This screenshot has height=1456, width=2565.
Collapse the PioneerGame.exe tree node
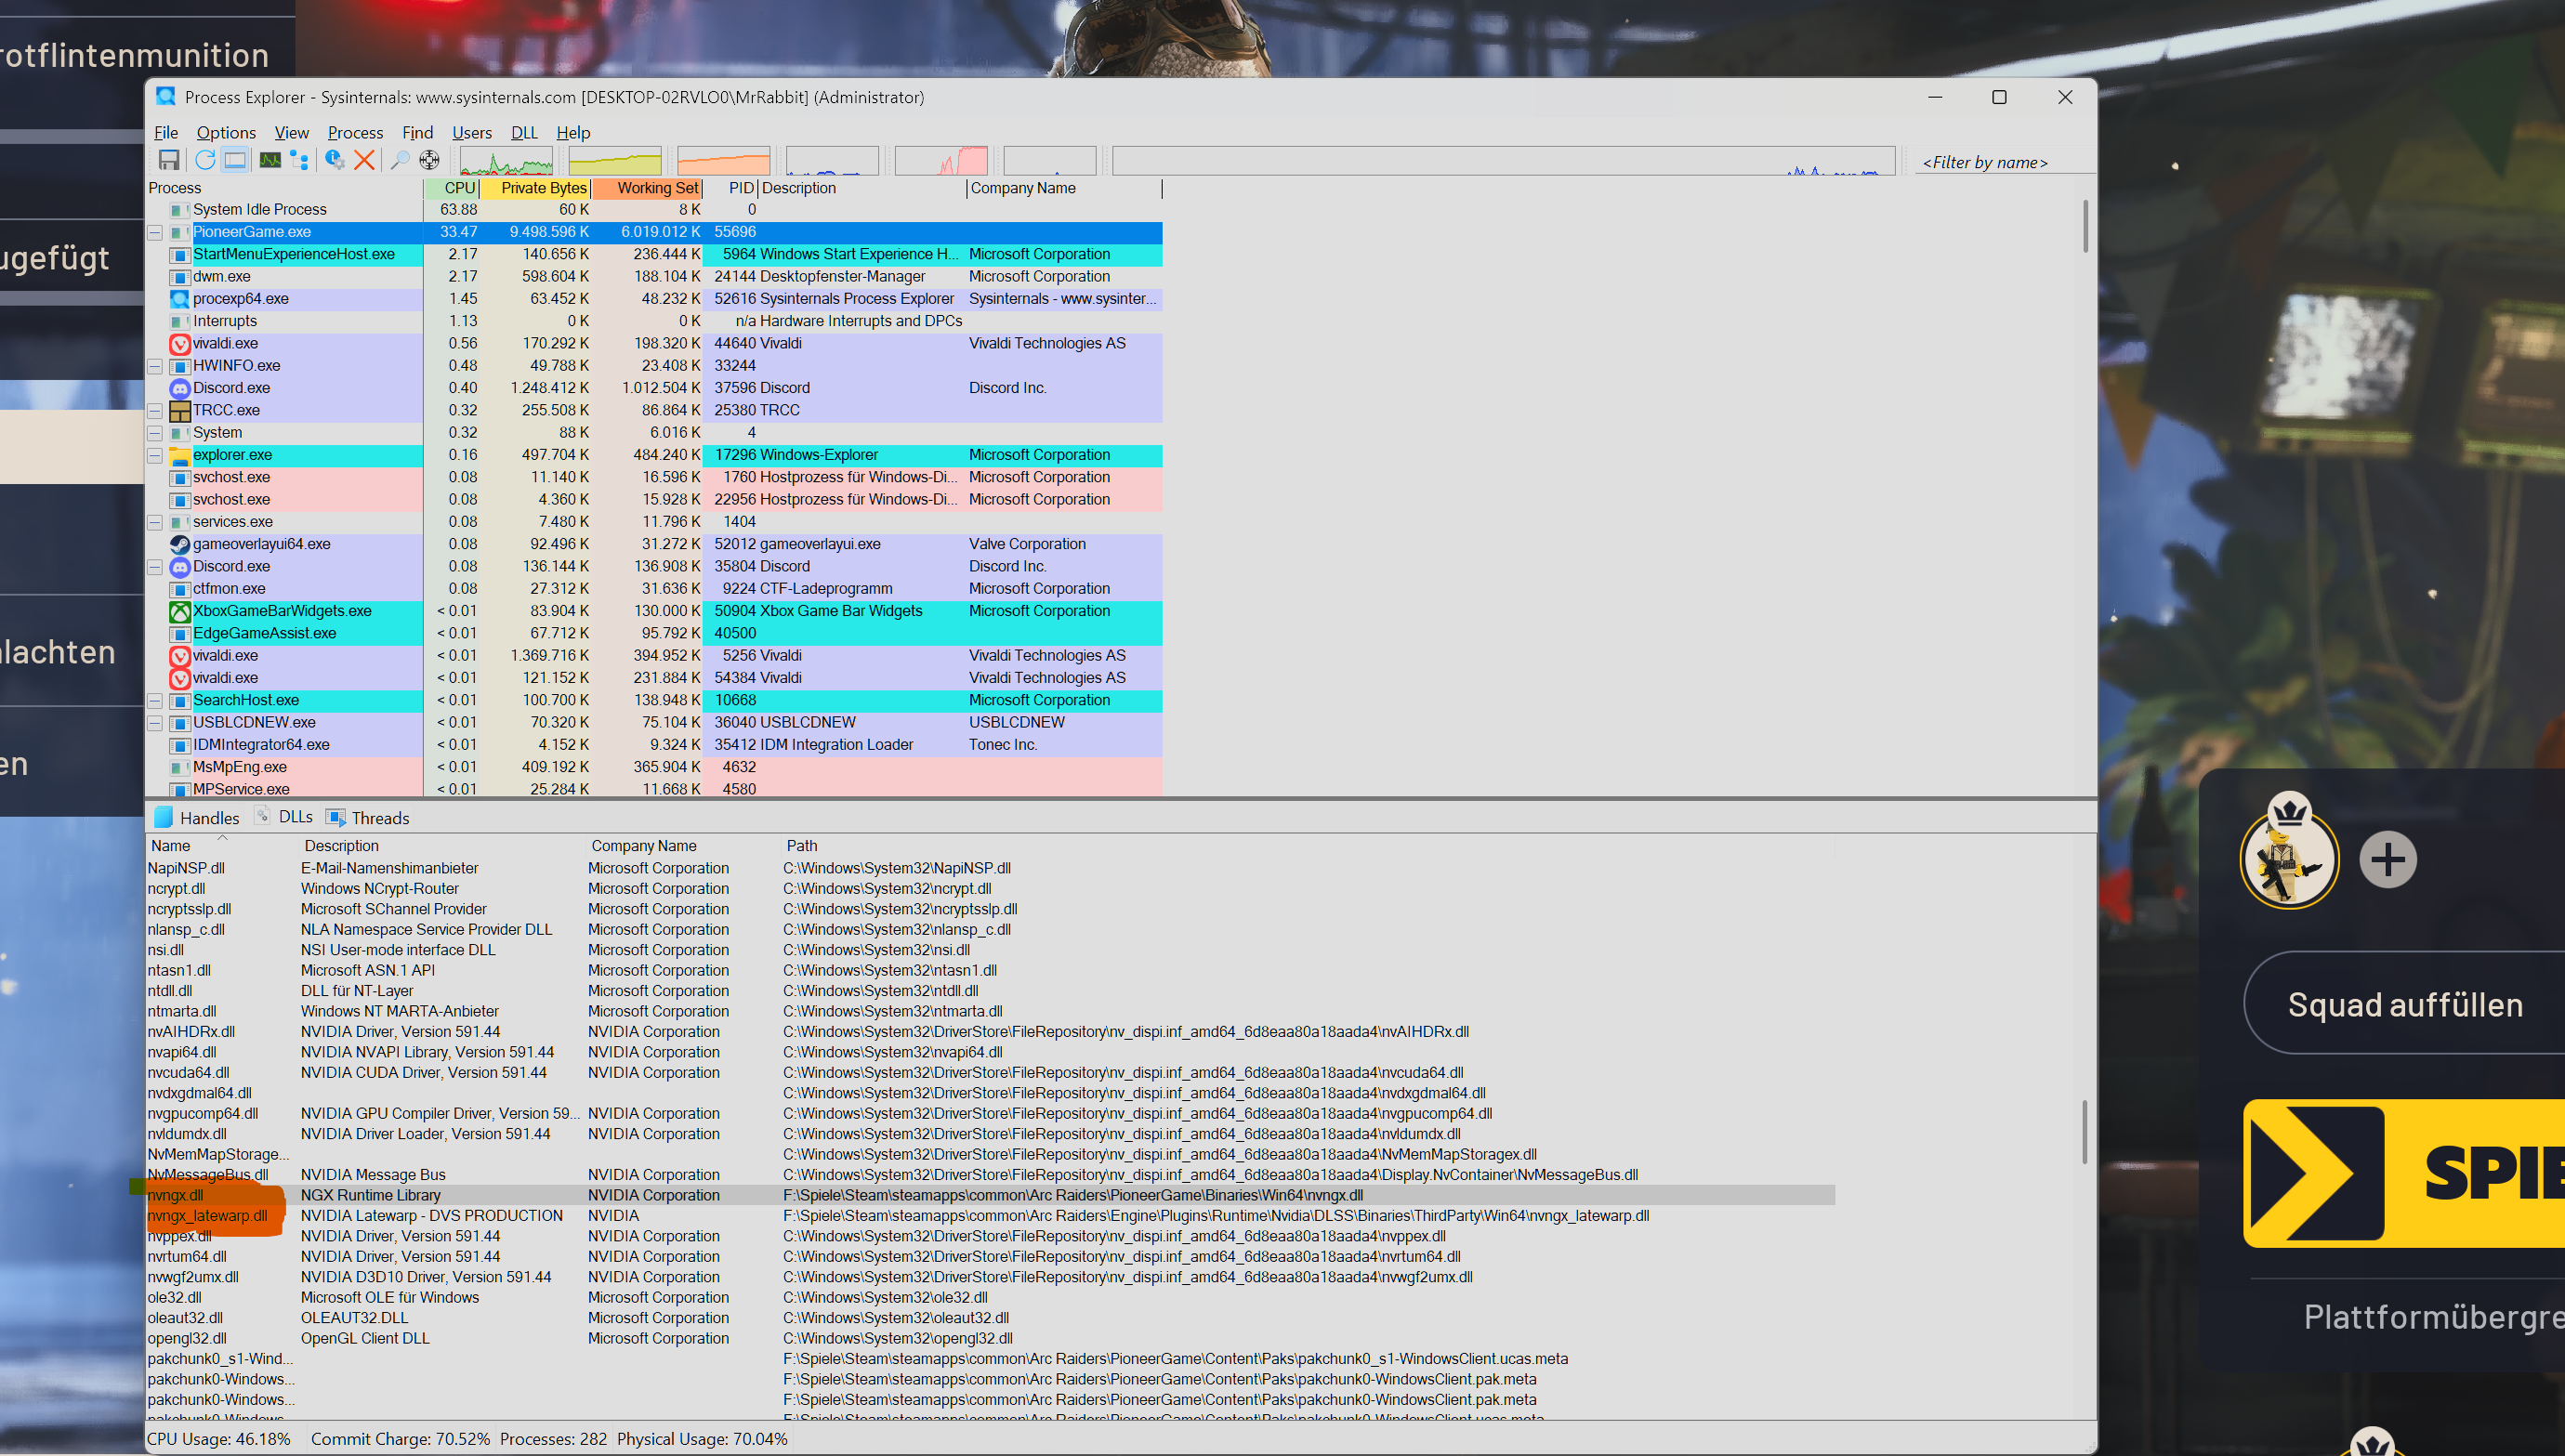[155, 232]
